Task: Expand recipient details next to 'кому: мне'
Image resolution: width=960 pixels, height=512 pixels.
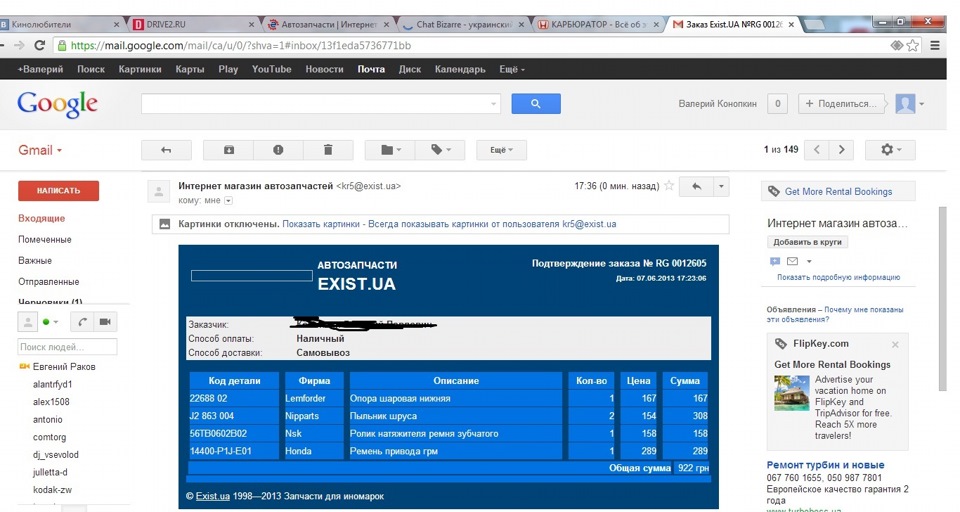Action: click(x=228, y=200)
